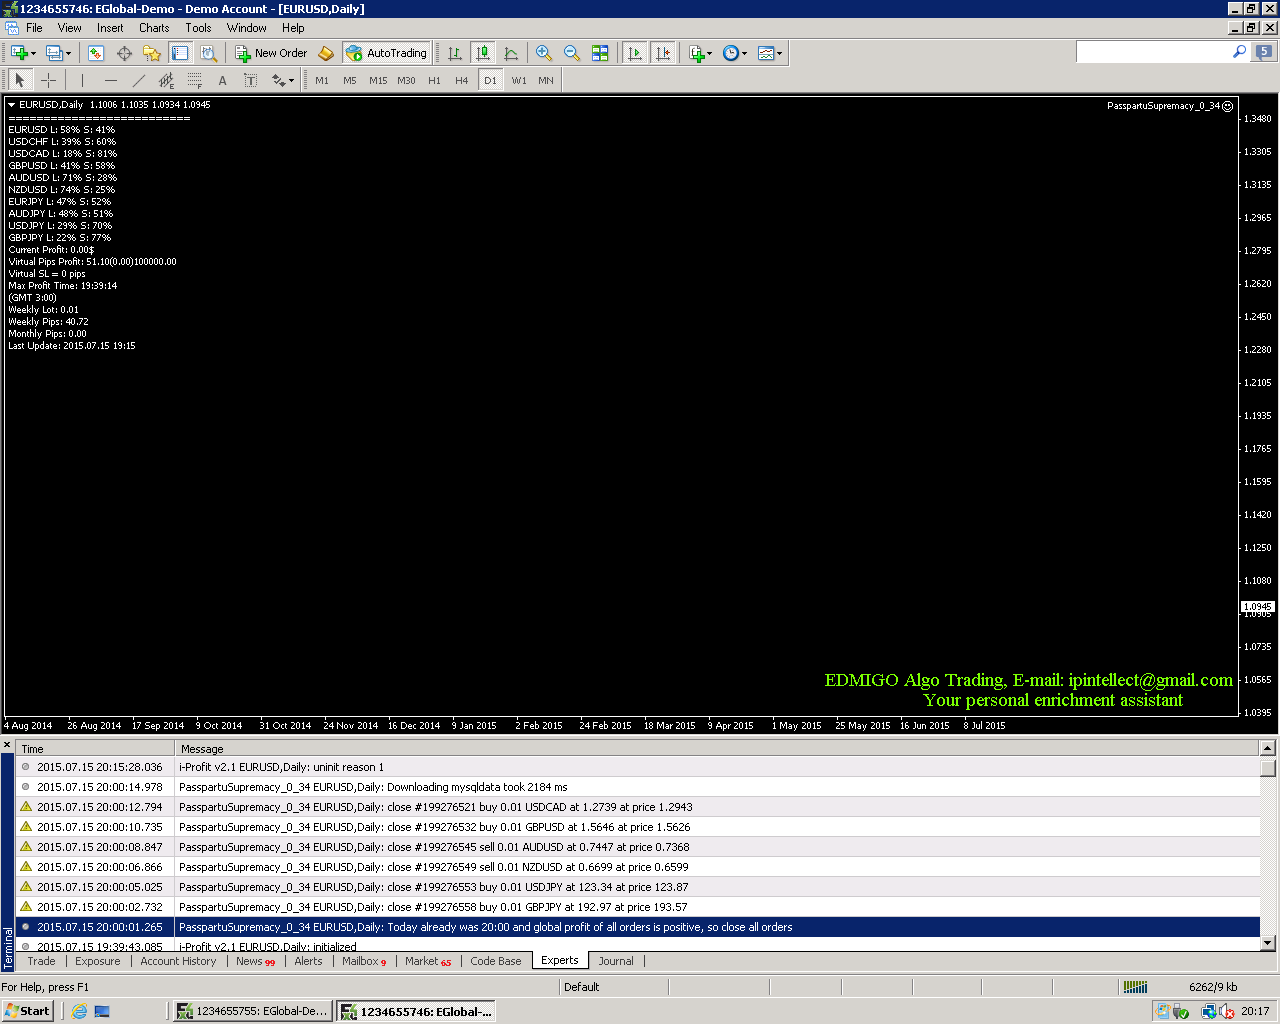This screenshot has width=1280, height=1024.
Task: Select the crosshair tool
Action: (x=48, y=80)
